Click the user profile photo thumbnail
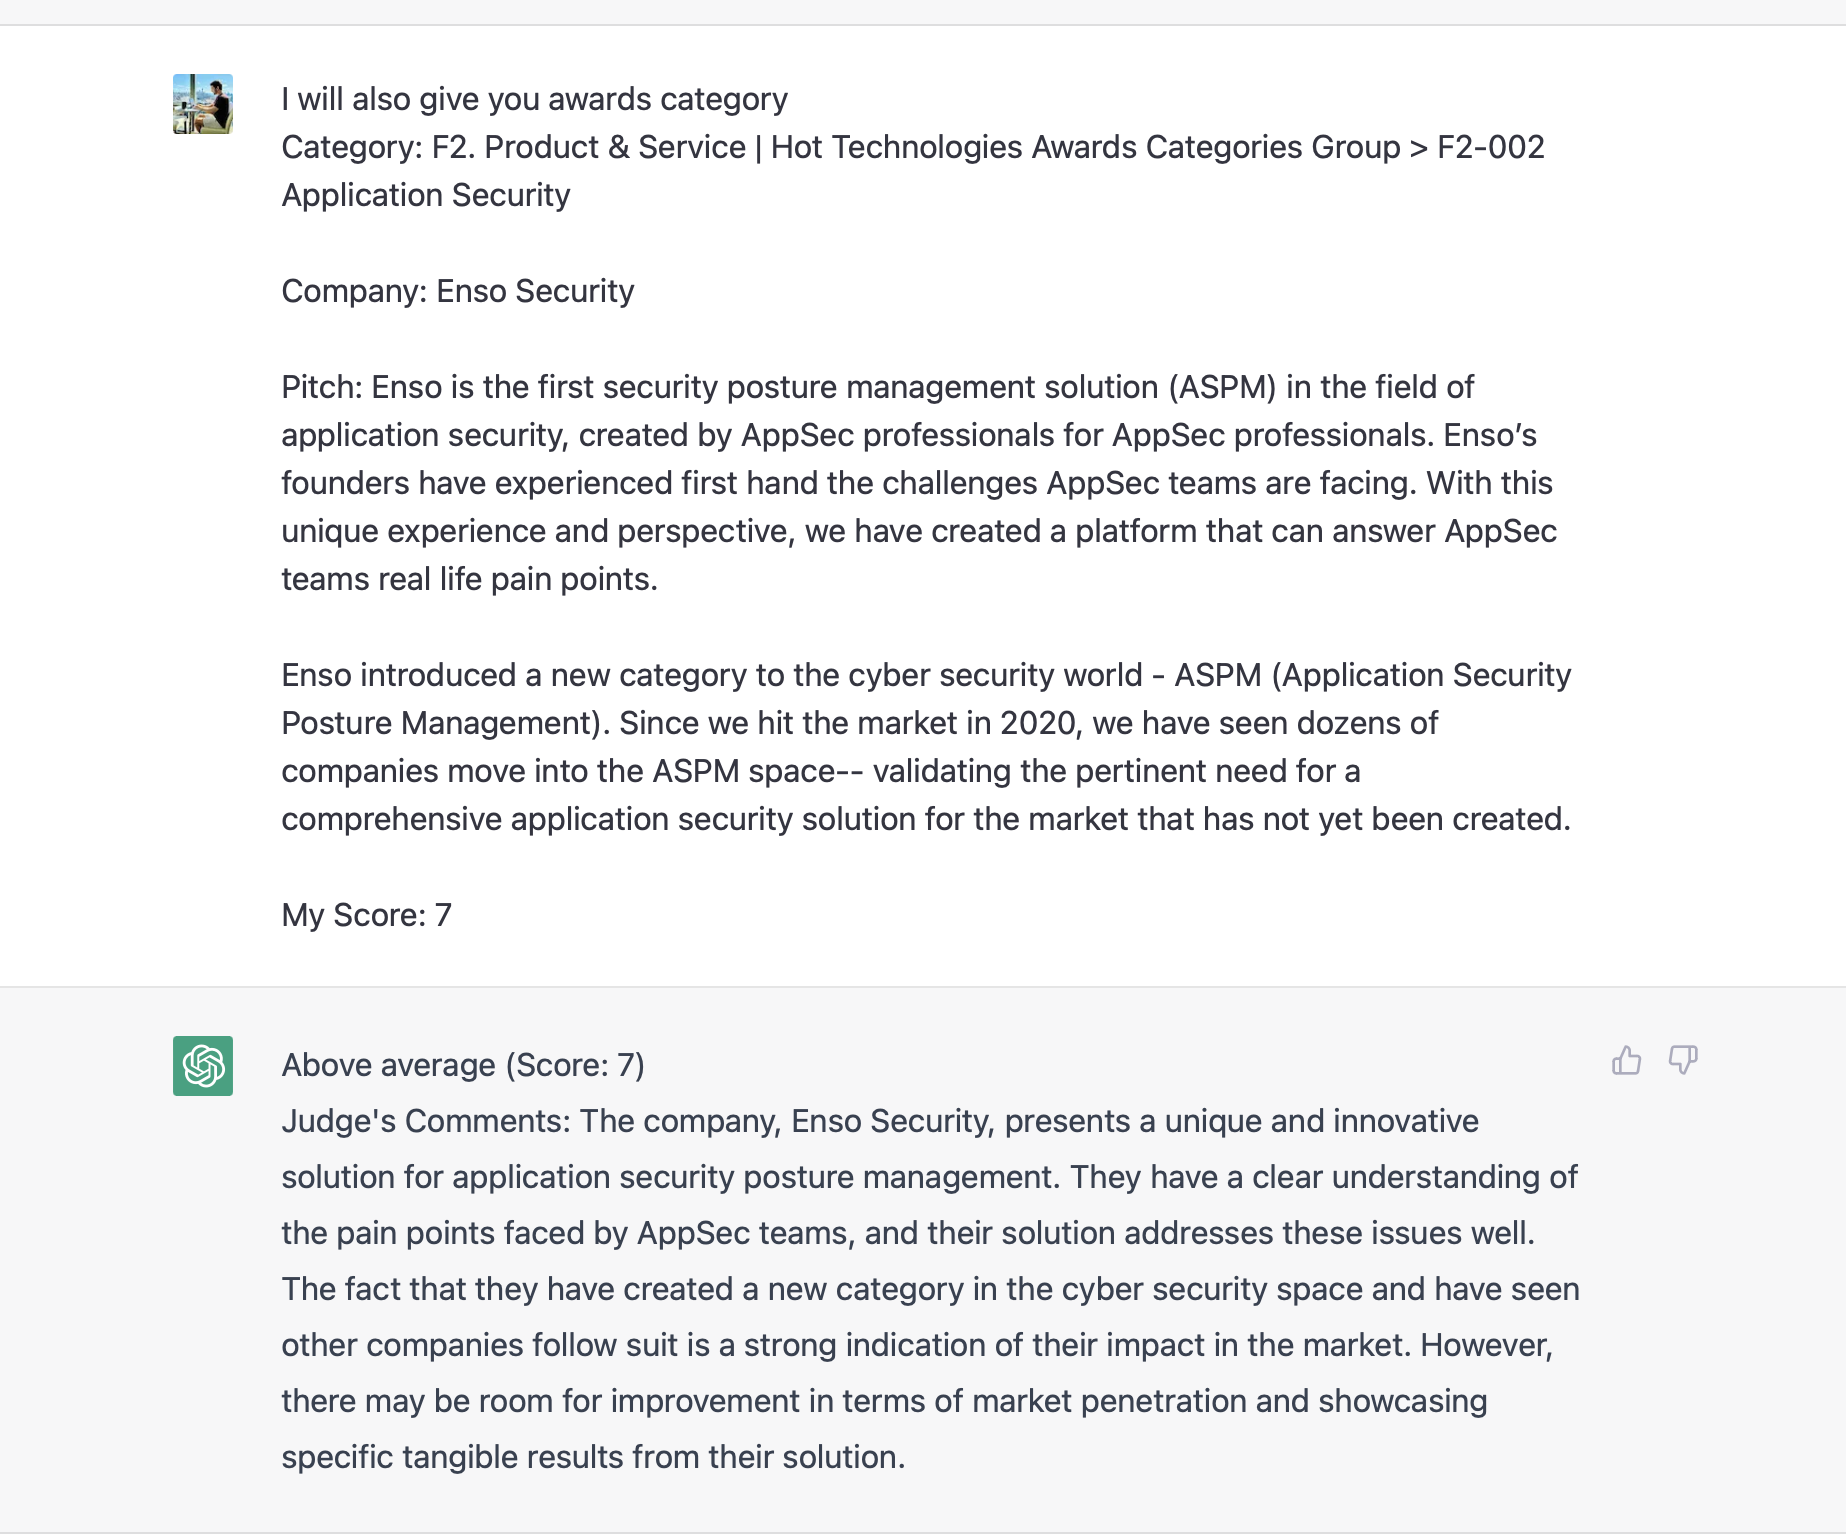The image size is (1846, 1534). click(x=203, y=104)
